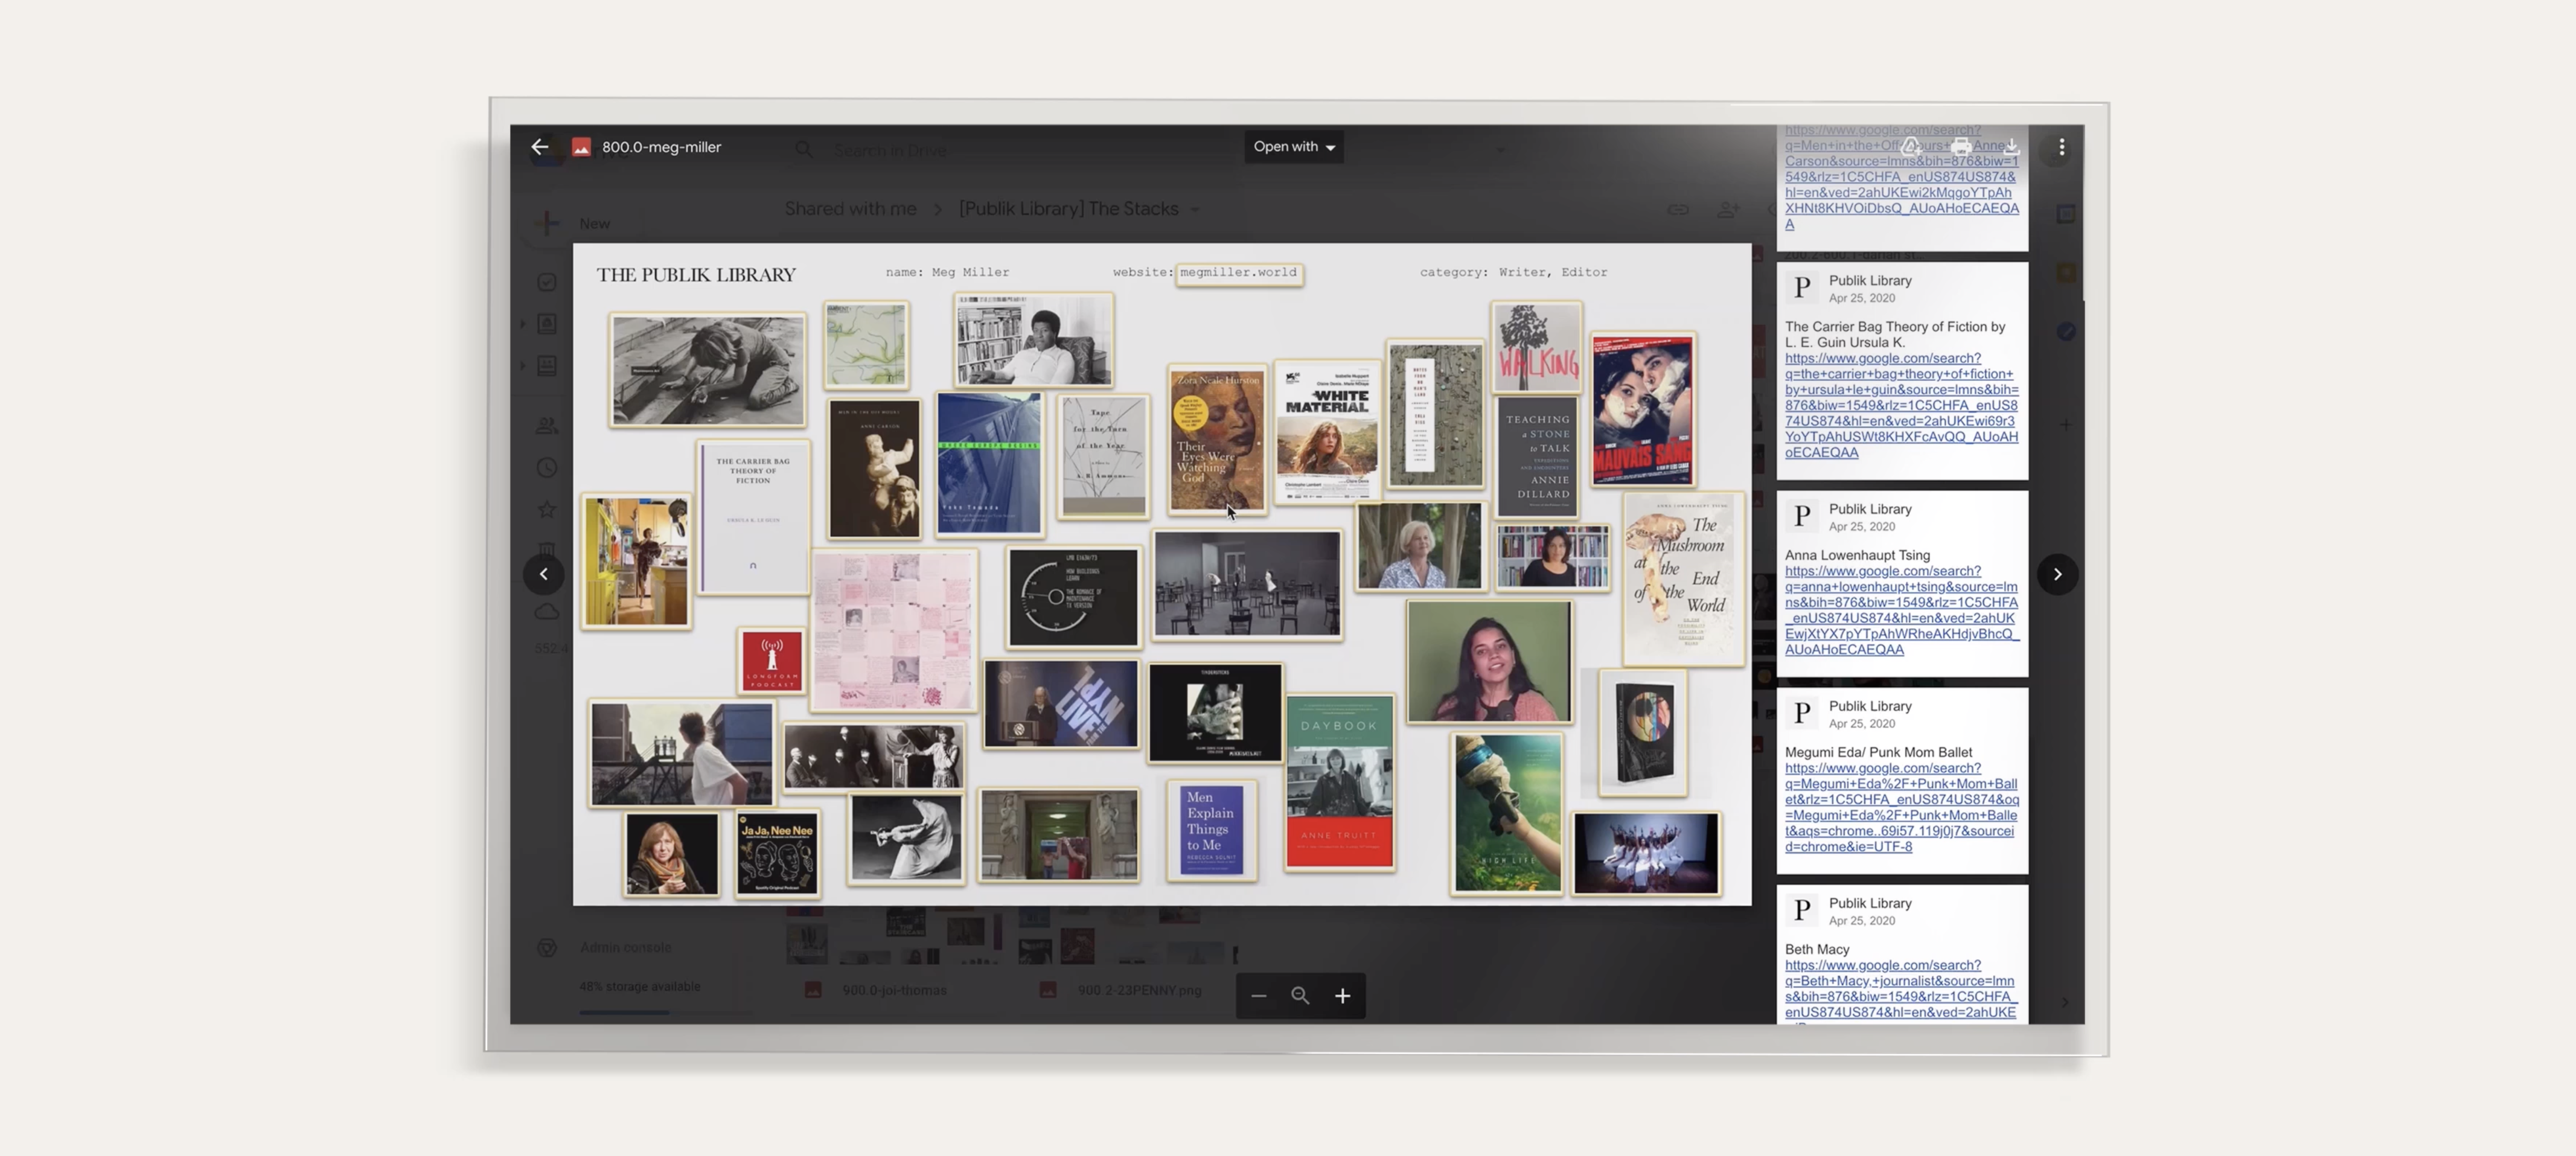Click the back arrow to close preview
2576x1156 pixels.
(x=540, y=147)
